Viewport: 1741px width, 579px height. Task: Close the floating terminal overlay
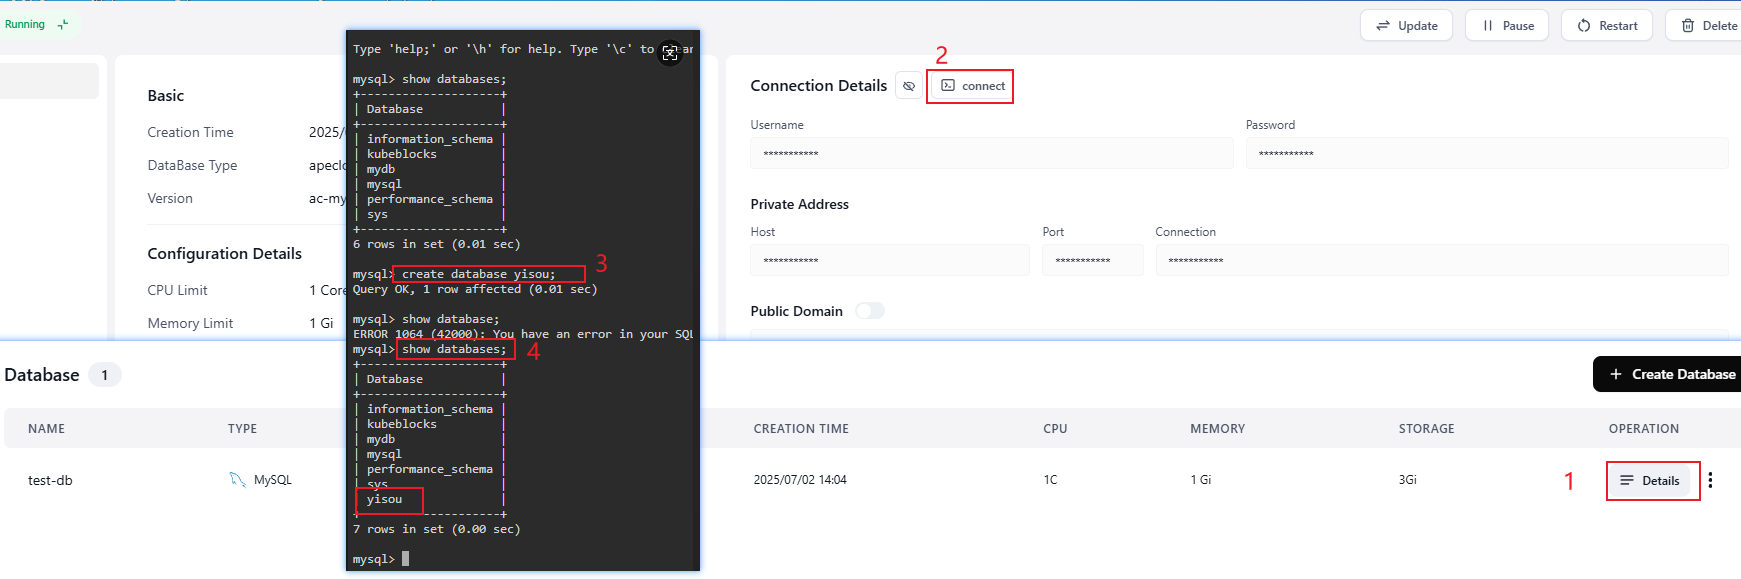670,53
